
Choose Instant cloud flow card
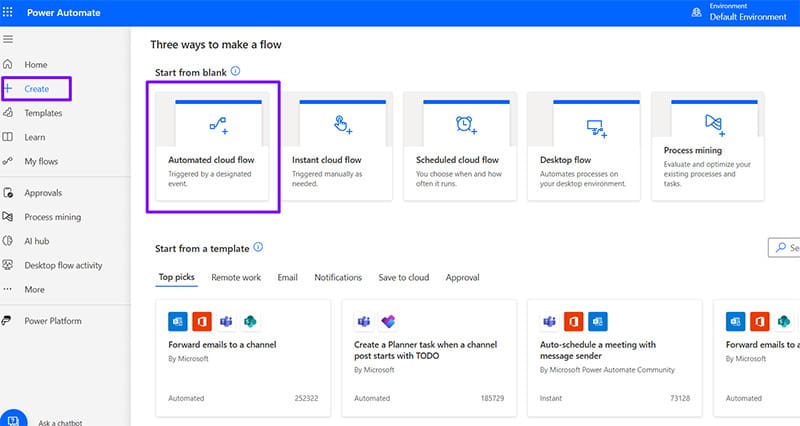[341, 146]
